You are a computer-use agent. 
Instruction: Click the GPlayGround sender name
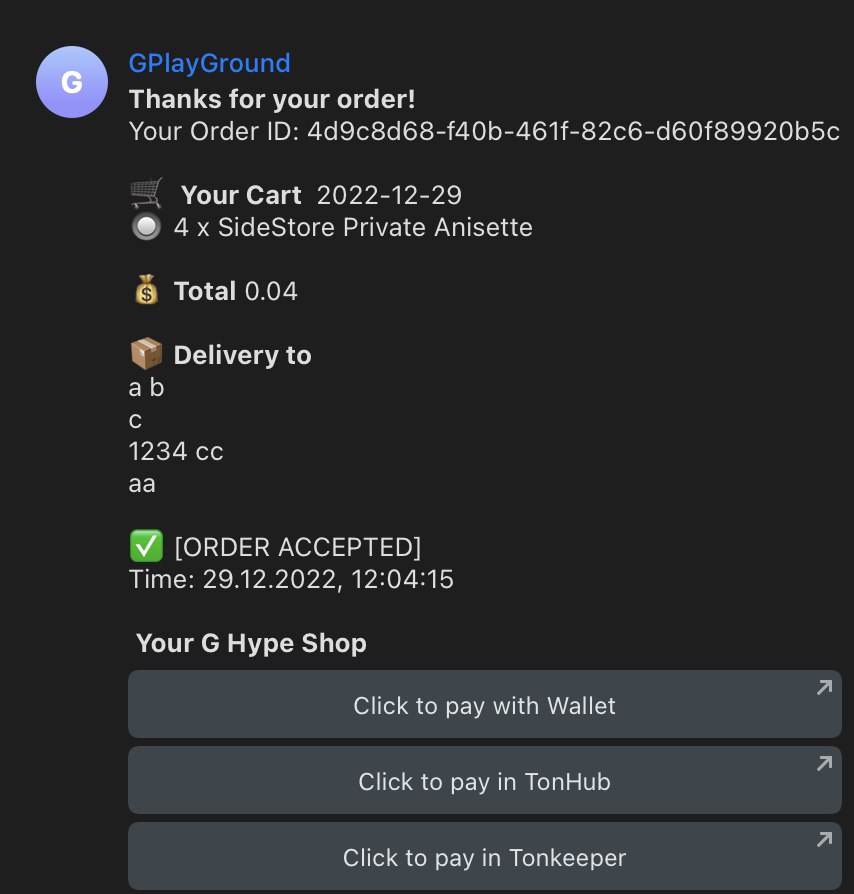coord(210,63)
